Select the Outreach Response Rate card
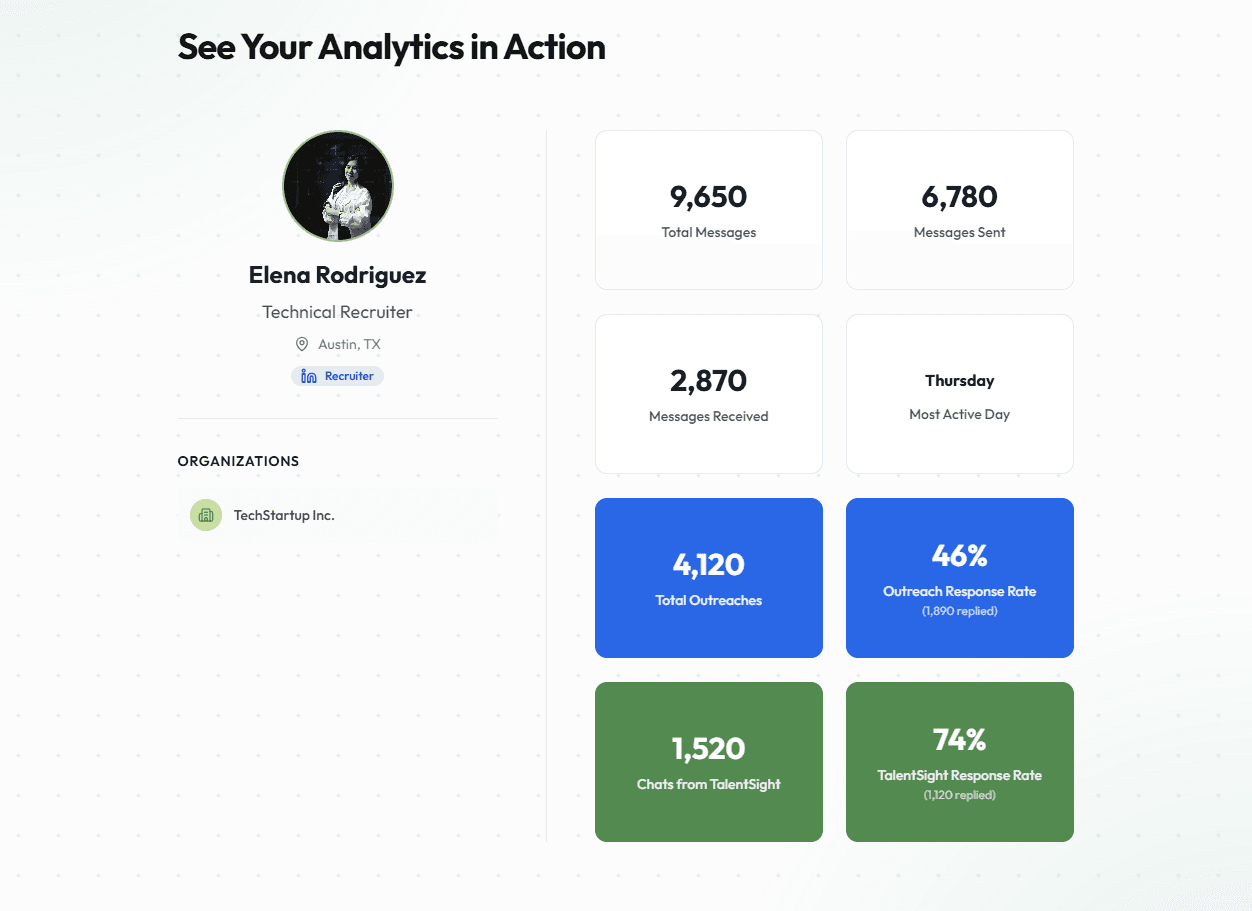The height and width of the screenshot is (911, 1252). coord(959,578)
